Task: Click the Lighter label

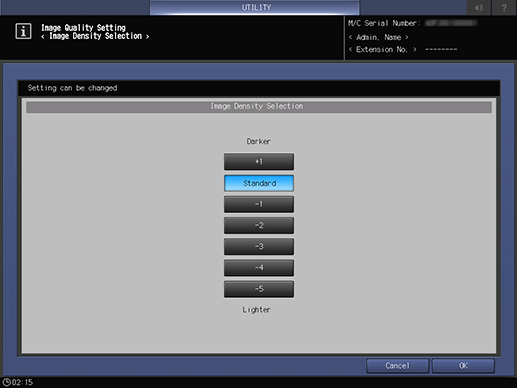Action: tap(256, 310)
